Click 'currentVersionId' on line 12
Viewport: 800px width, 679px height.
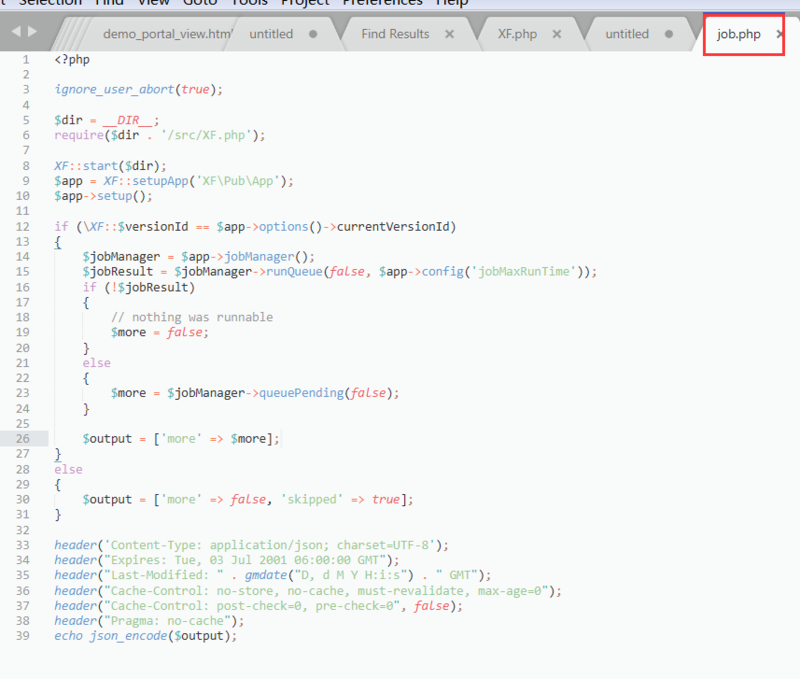tap(393, 227)
